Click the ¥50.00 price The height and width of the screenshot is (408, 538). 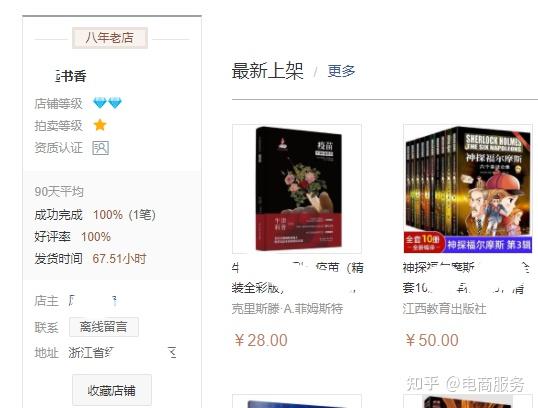(432, 340)
